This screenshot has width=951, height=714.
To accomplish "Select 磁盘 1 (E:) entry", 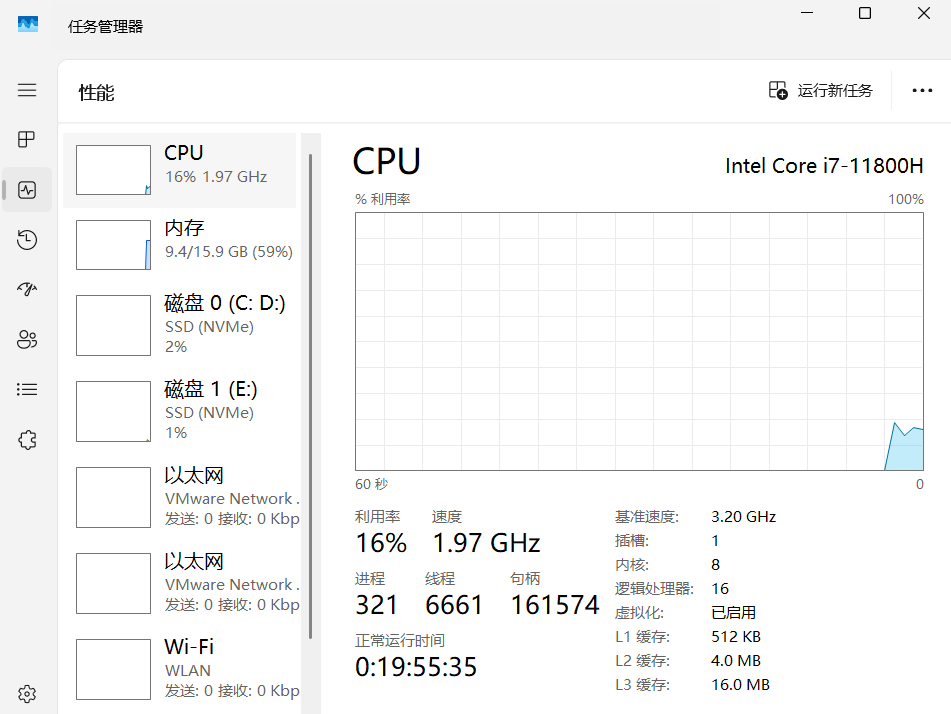I will 180,411.
